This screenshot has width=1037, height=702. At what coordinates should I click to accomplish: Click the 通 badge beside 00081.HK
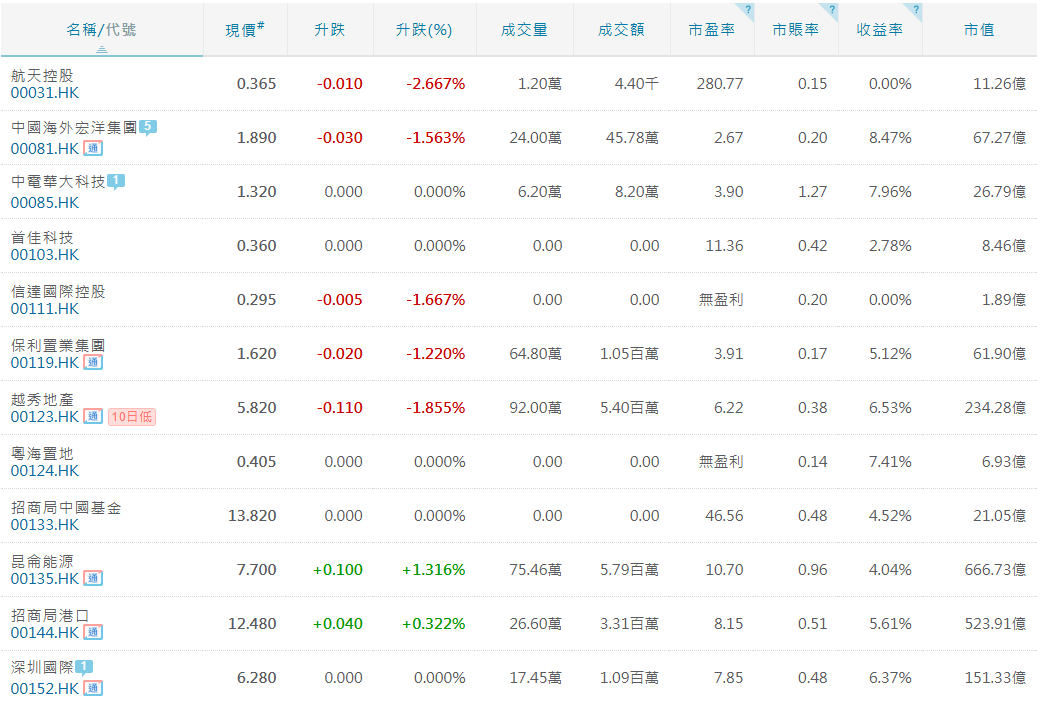(93, 148)
